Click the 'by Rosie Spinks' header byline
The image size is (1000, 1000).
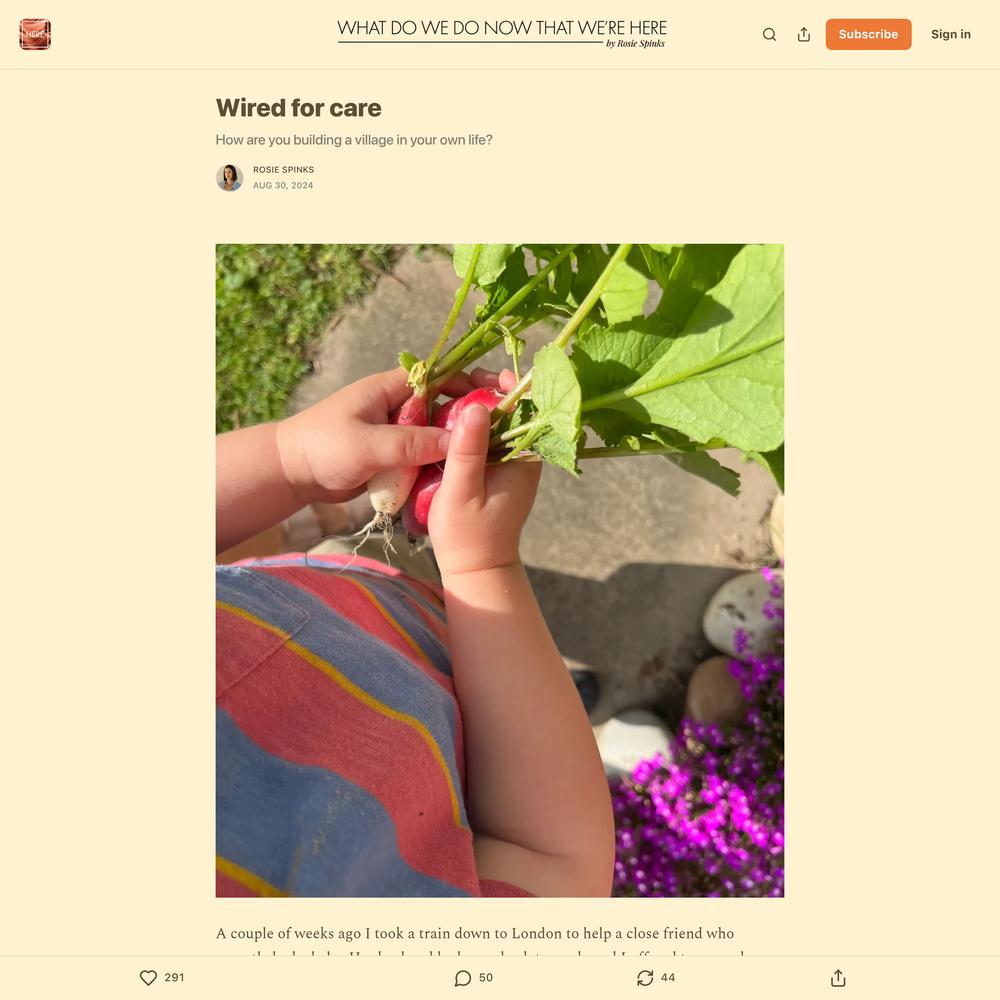[x=635, y=44]
